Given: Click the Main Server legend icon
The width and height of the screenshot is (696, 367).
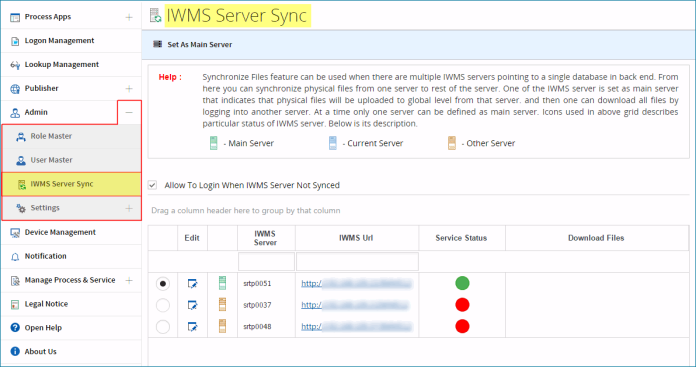Looking at the screenshot, I should coord(214,143).
